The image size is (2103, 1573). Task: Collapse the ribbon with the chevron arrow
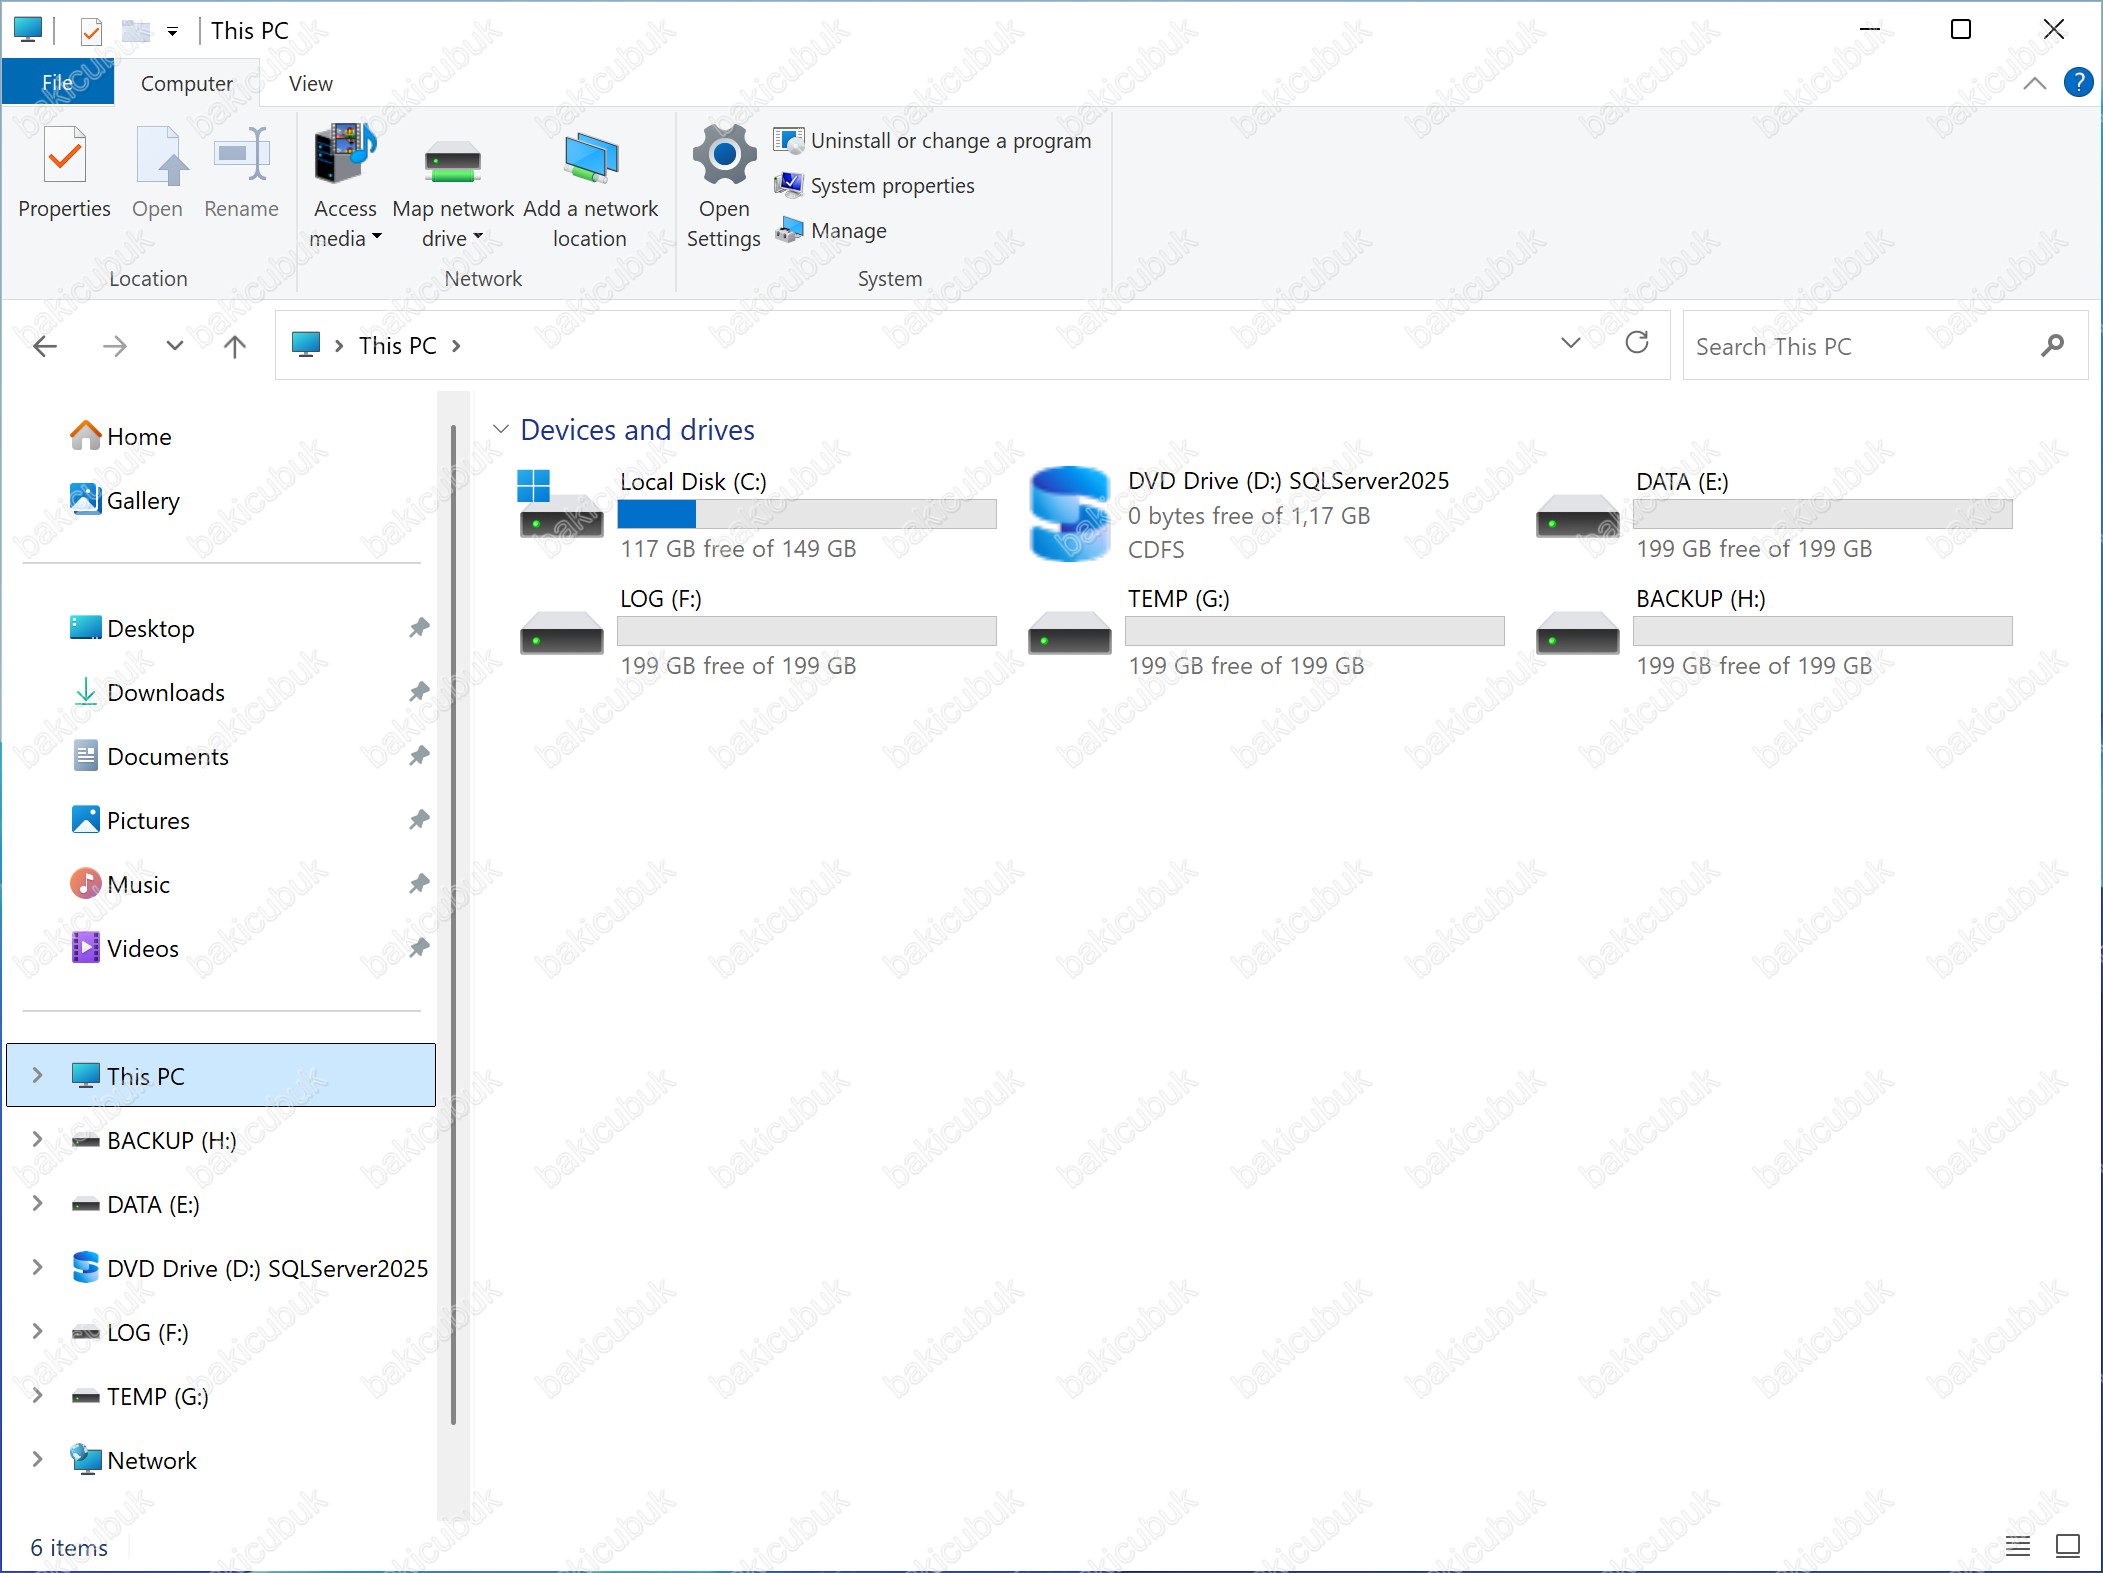point(2034,84)
